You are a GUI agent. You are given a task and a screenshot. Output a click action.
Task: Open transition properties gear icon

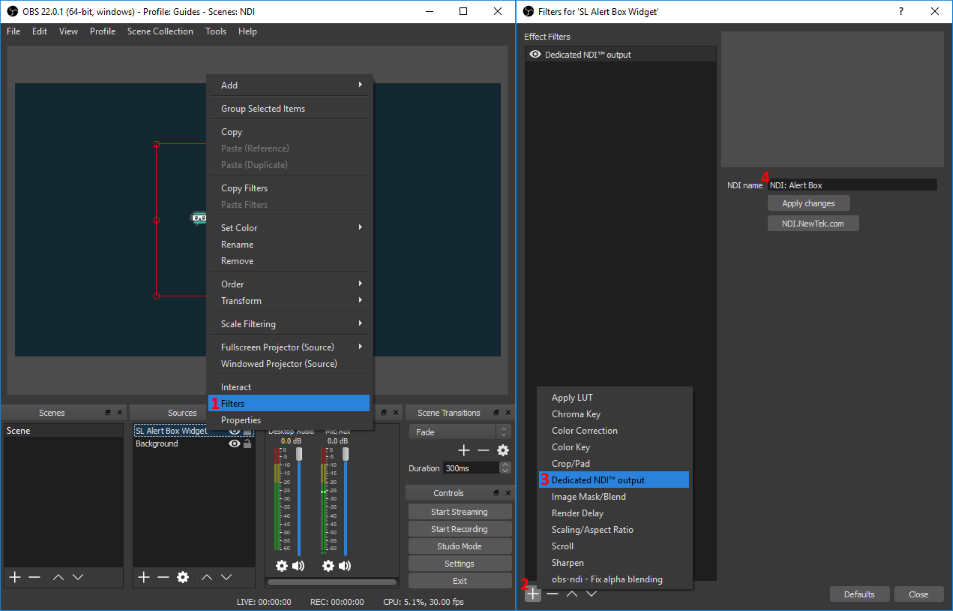[x=503, y=450]
